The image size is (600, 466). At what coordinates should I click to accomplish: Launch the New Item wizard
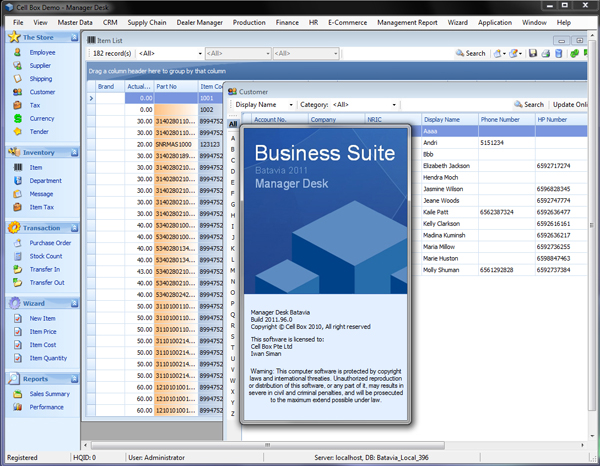pos(42,318)
